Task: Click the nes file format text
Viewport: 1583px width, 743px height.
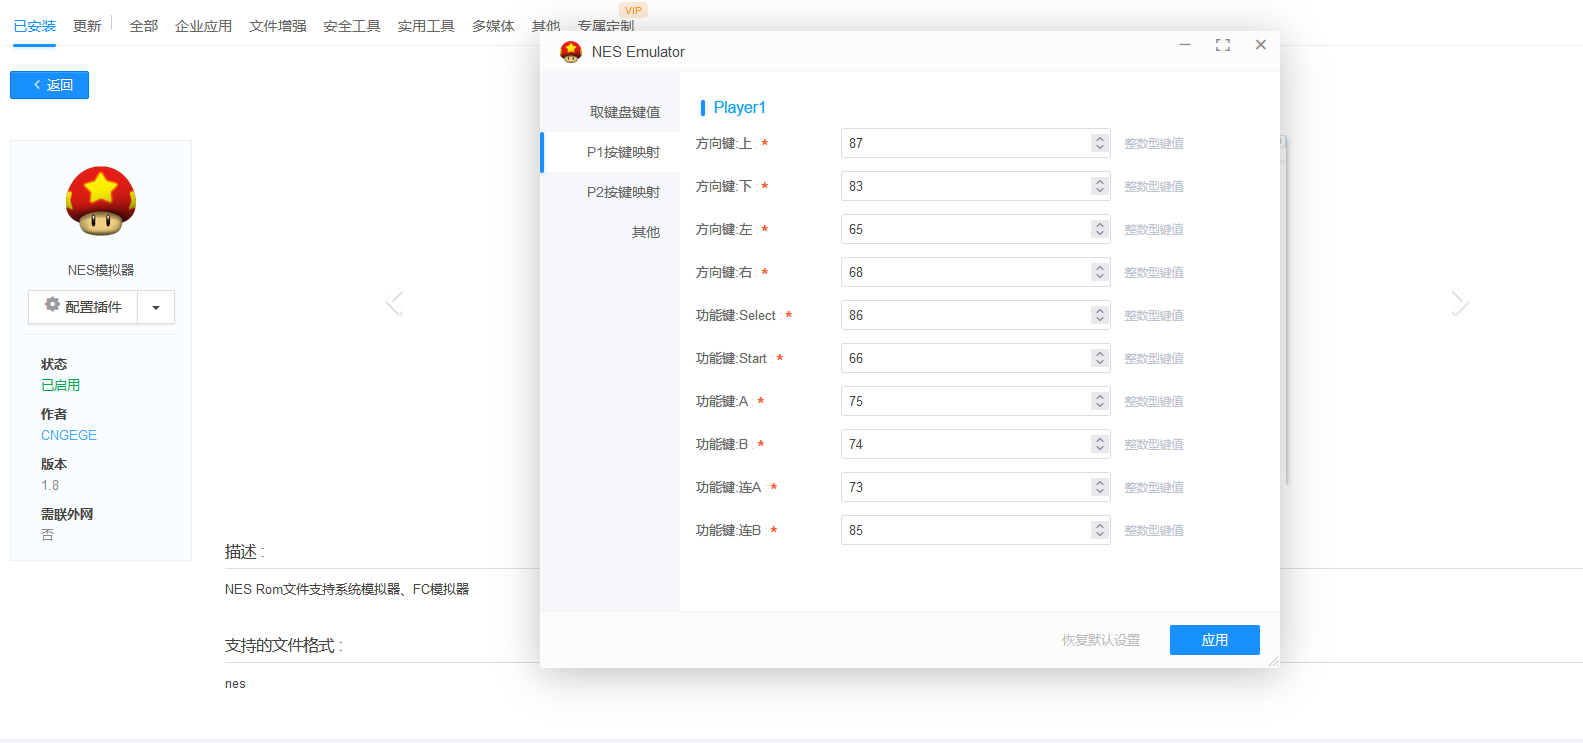Action: [235, 684]
